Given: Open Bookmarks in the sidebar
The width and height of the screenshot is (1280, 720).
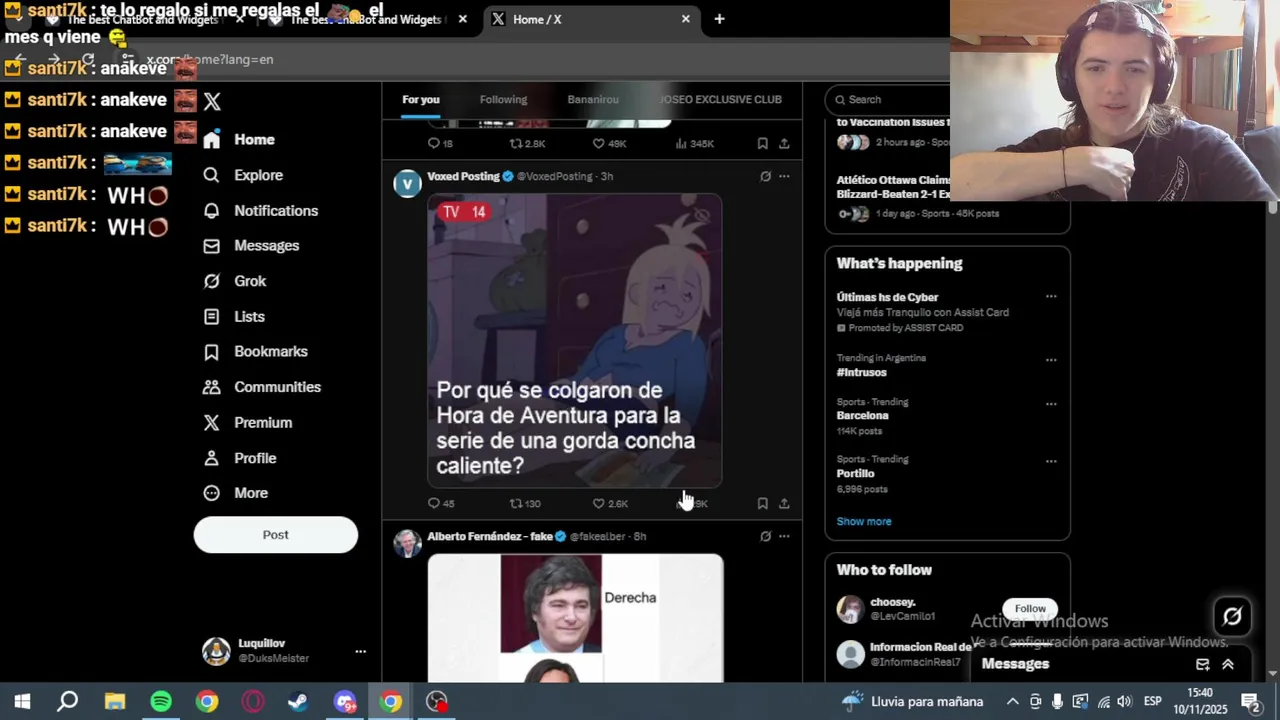Looking at the screenshot, I should [x=255, y=352].
